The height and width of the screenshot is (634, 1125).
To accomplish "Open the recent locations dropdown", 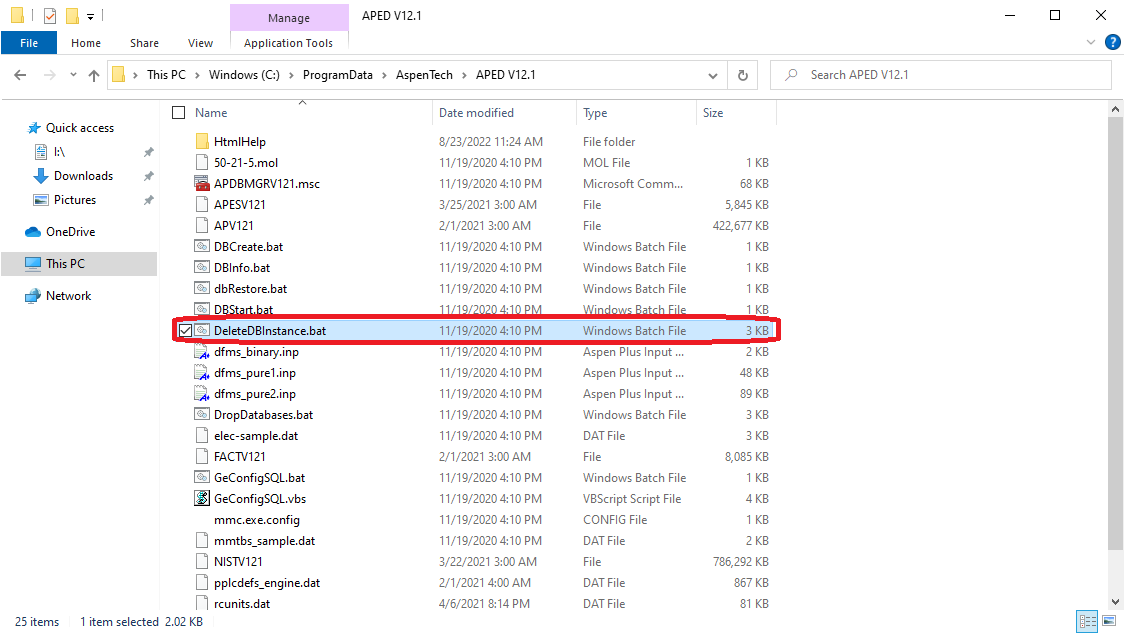I will click(73, 75).
